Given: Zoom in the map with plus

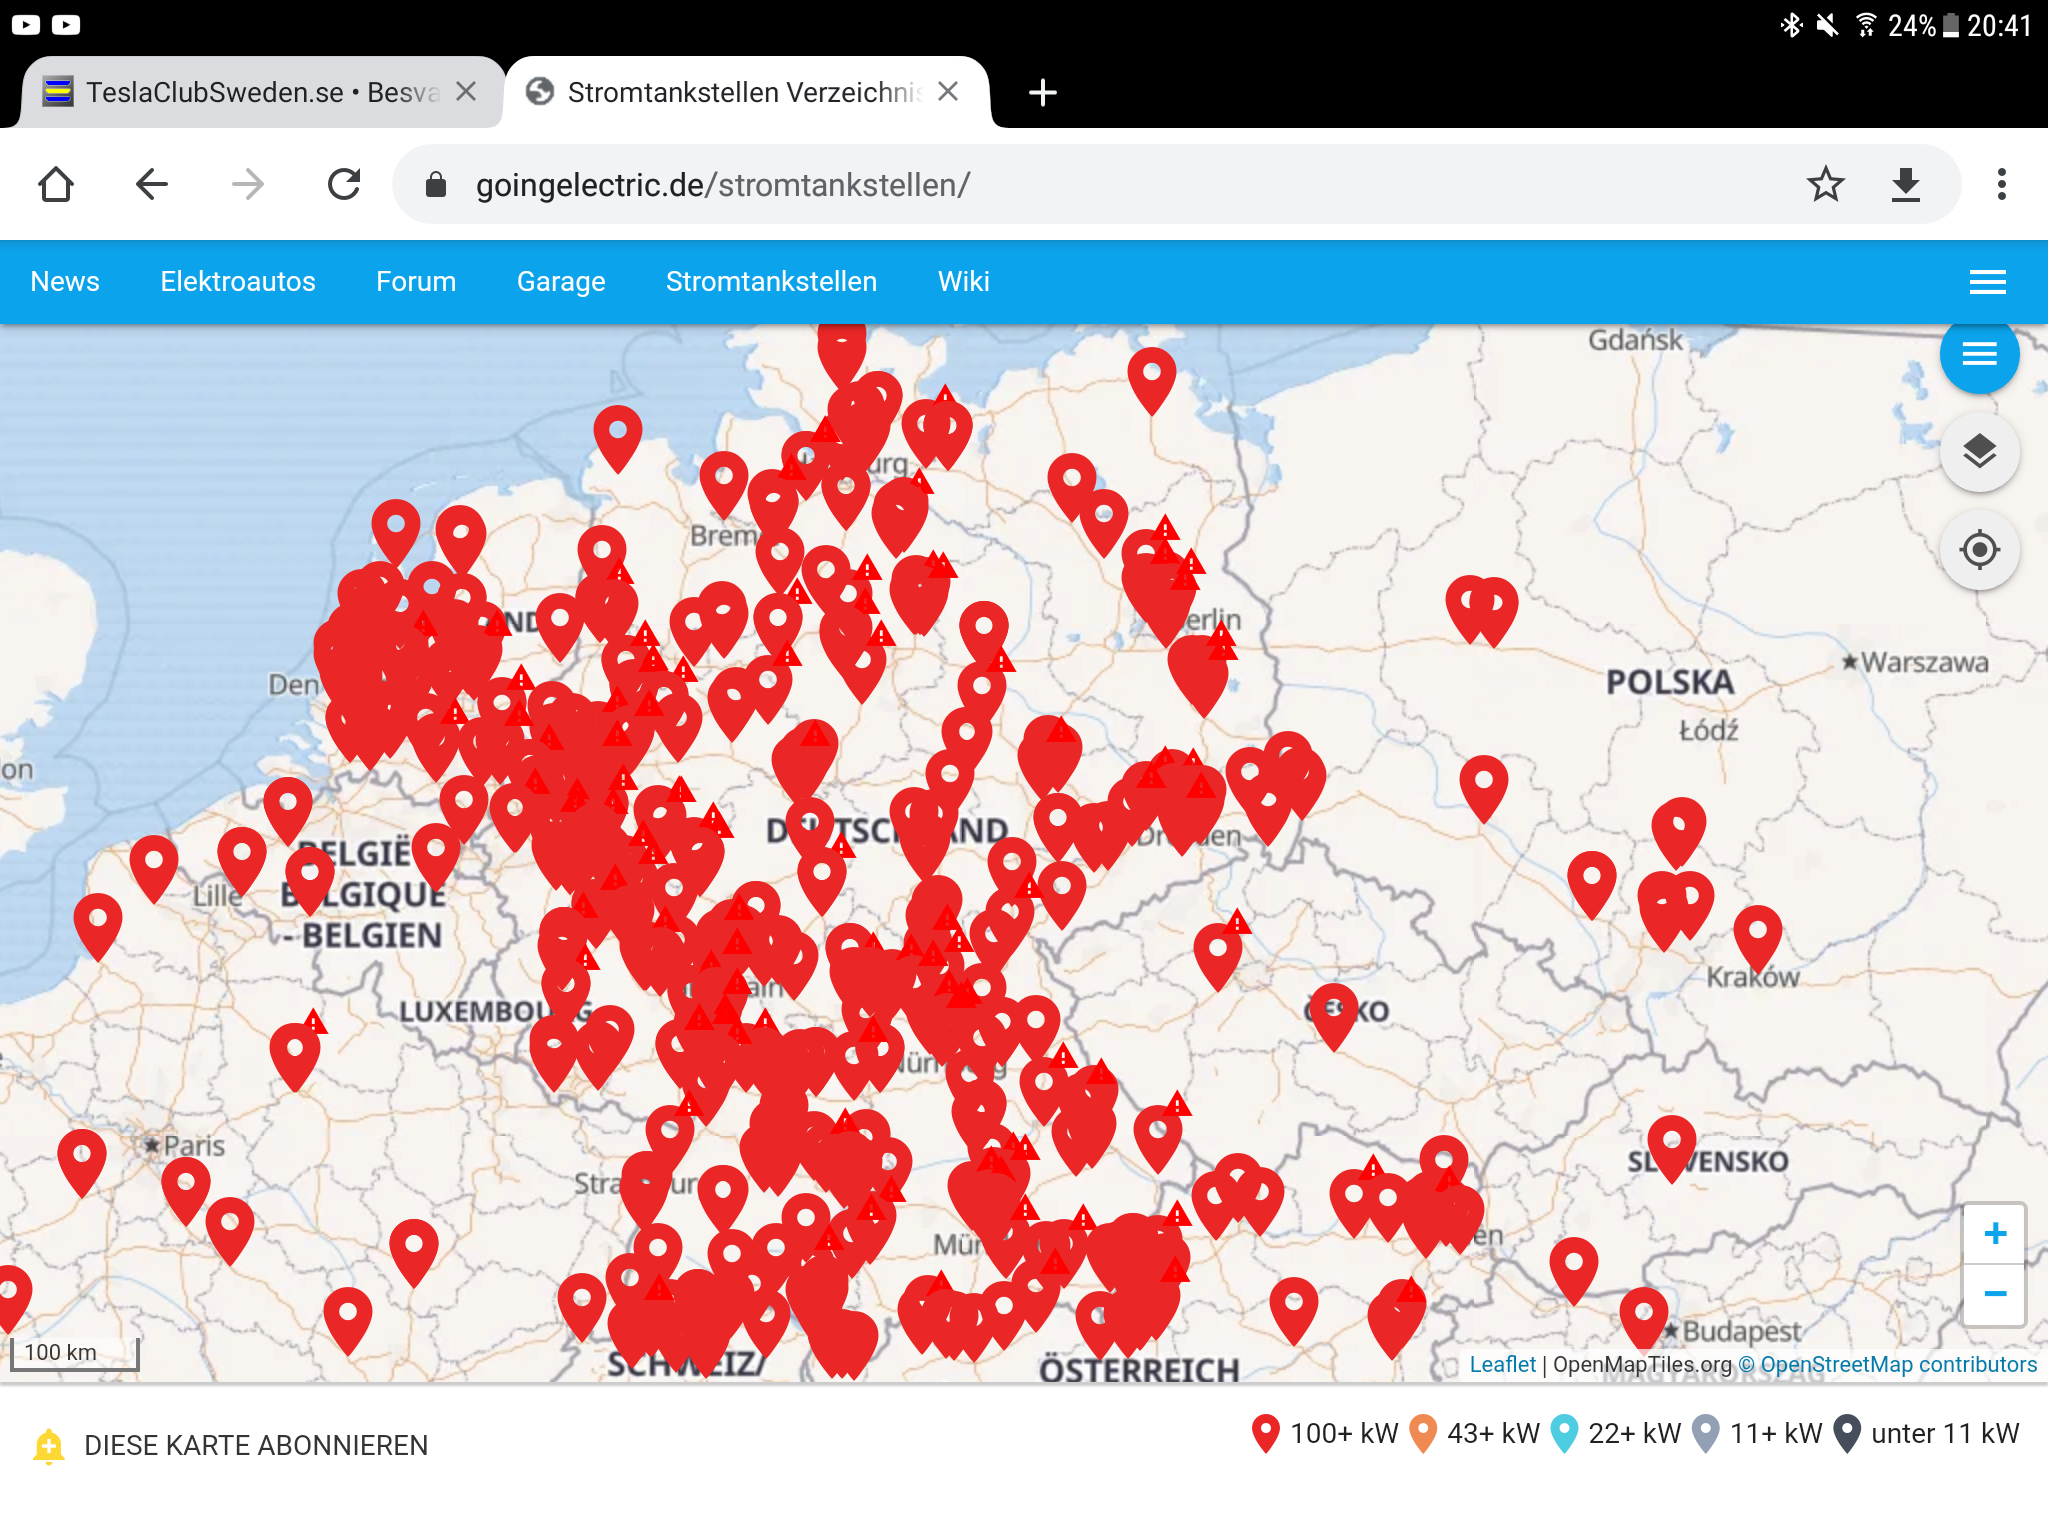Looking at the screenshot, I should pos(1995,1234).
